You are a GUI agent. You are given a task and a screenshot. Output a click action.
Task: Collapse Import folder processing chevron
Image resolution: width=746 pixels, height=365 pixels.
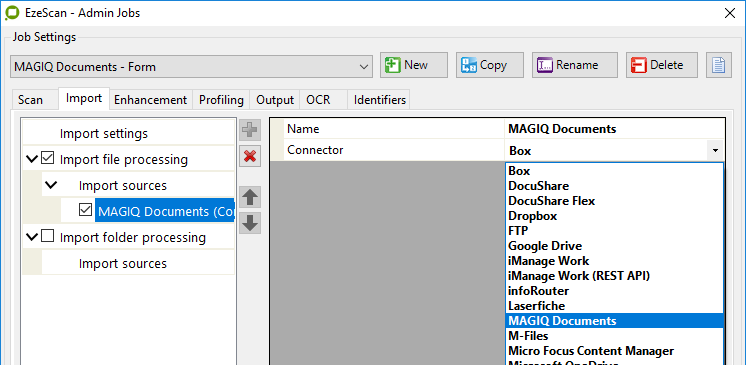point(31,237)
